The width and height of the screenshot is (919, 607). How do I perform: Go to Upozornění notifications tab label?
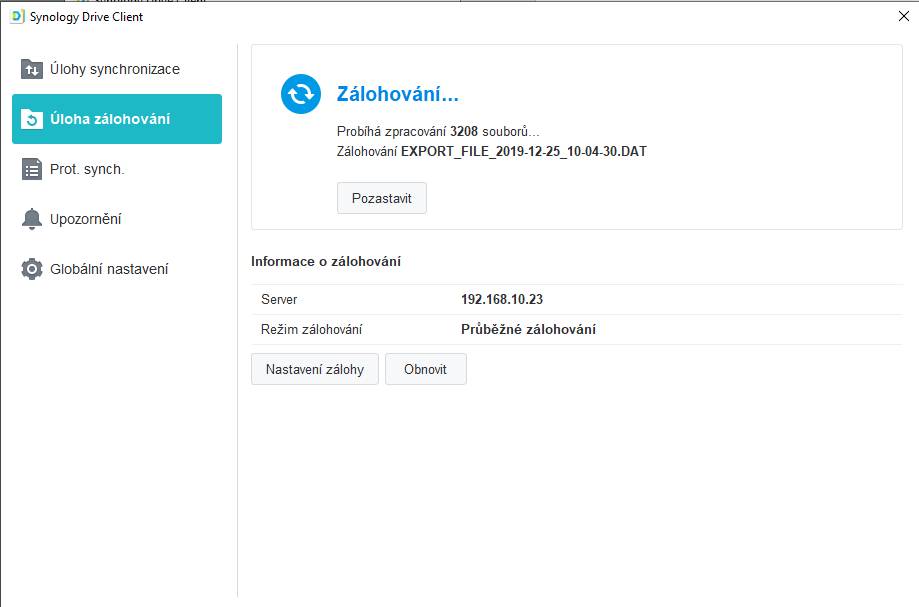click(86, 219)
